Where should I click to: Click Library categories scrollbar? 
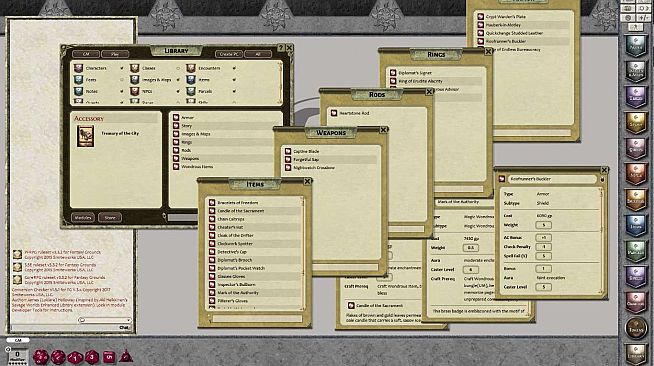coord(280,83)
